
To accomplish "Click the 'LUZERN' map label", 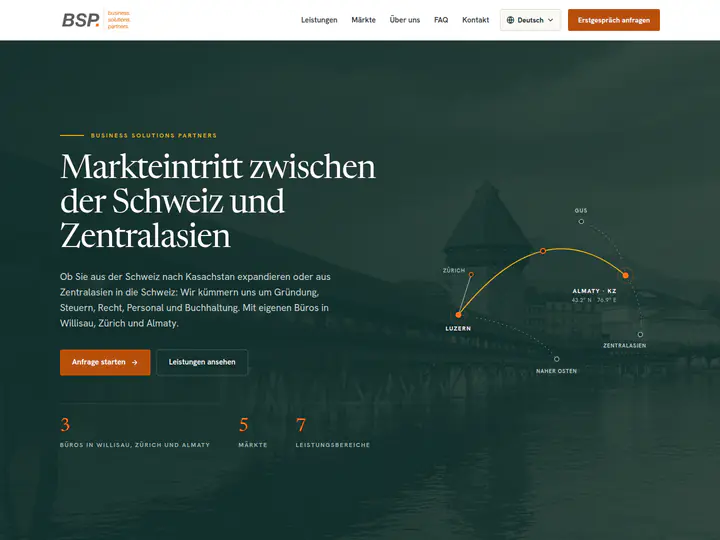I will click(458, 329).
